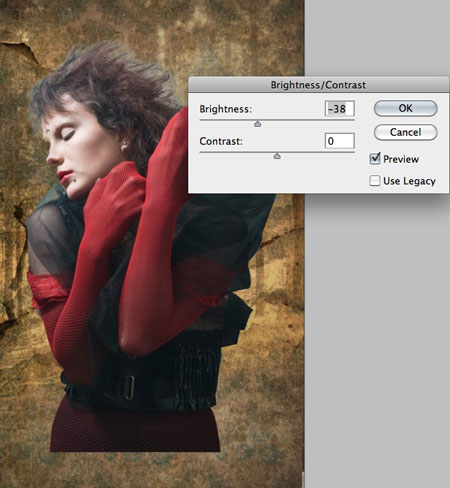Image resolution: width=450 pixels, height=488 pixels.
Task: Click the Contrast label in the dialog
Action: click(221, 141)
